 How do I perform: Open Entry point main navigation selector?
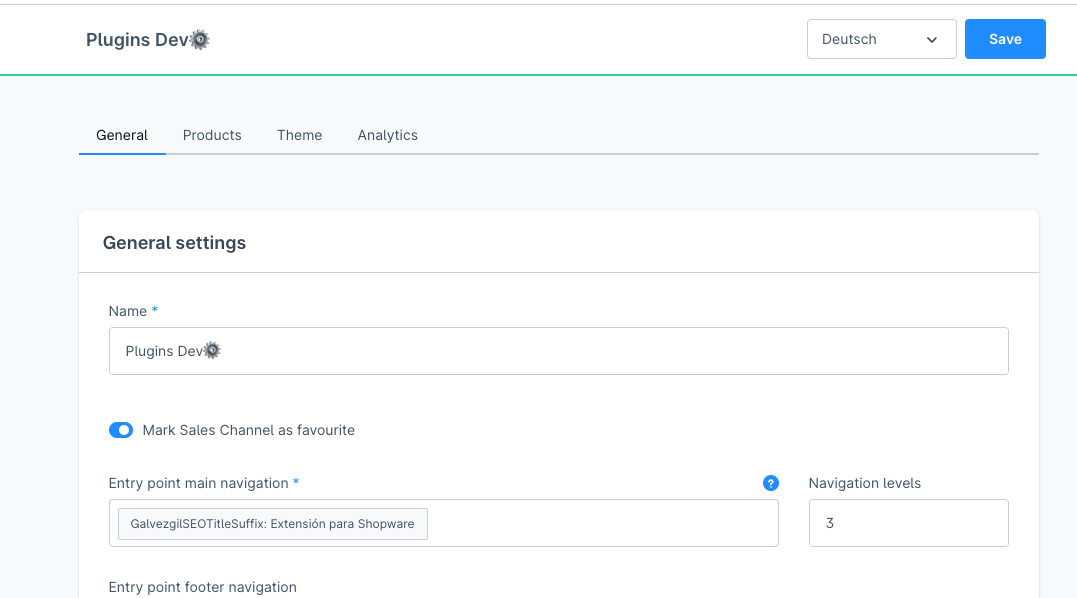pyautogui.click(x=444, y=523)
